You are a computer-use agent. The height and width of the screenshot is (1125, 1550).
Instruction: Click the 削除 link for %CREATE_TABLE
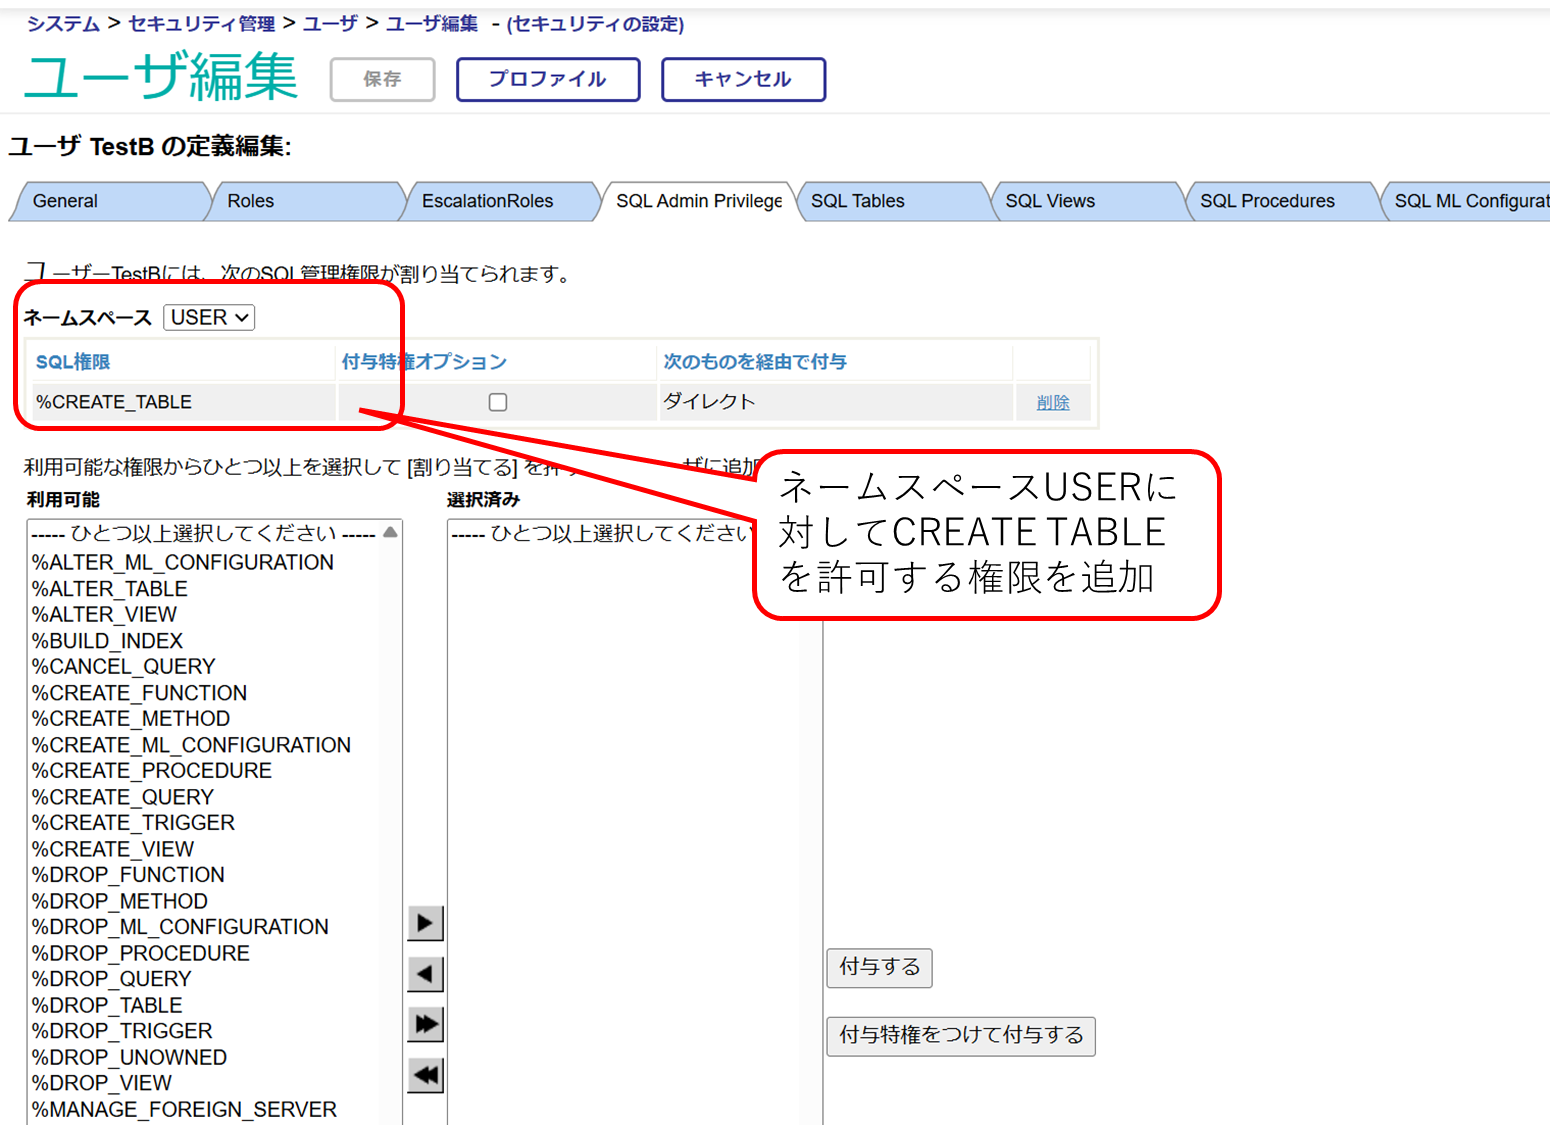(1052, 402)
